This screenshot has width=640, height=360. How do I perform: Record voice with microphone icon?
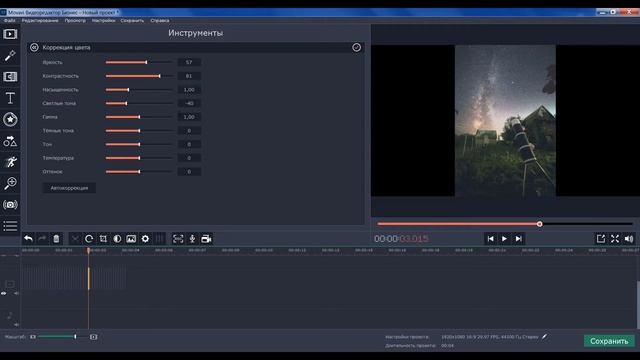click(x=192, y=239)
